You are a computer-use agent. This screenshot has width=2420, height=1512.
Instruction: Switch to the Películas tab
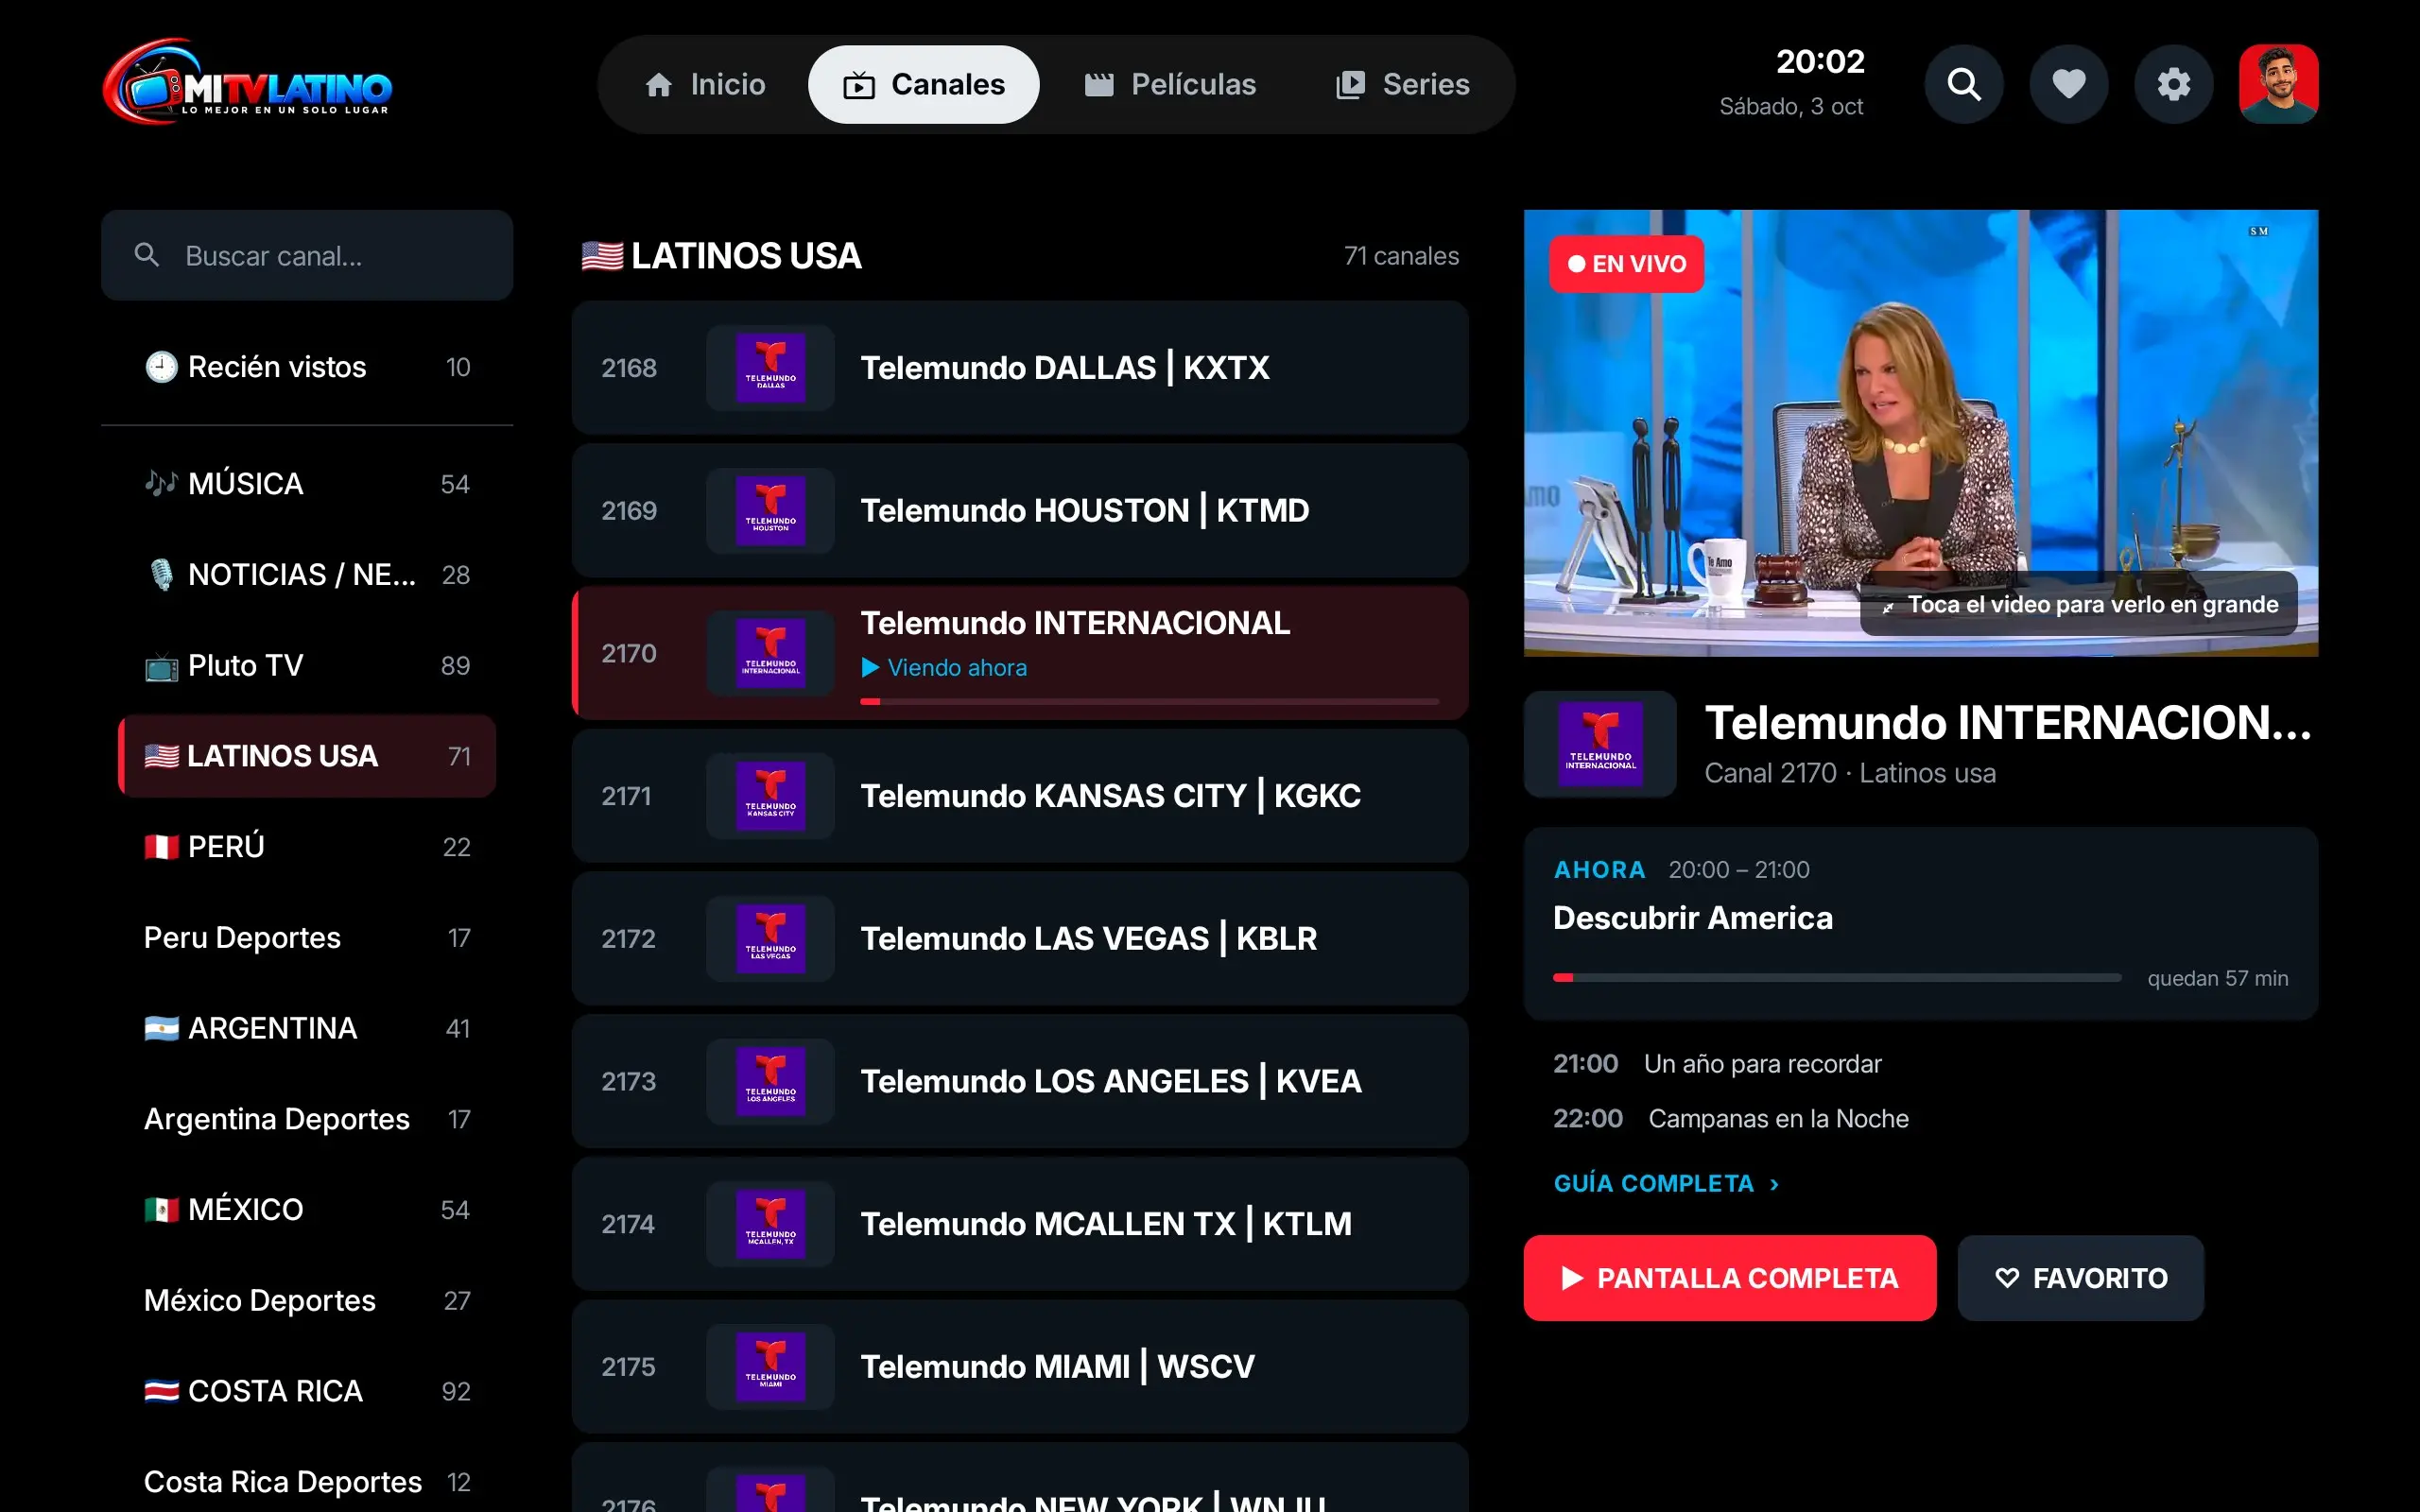coord(1170,84)
